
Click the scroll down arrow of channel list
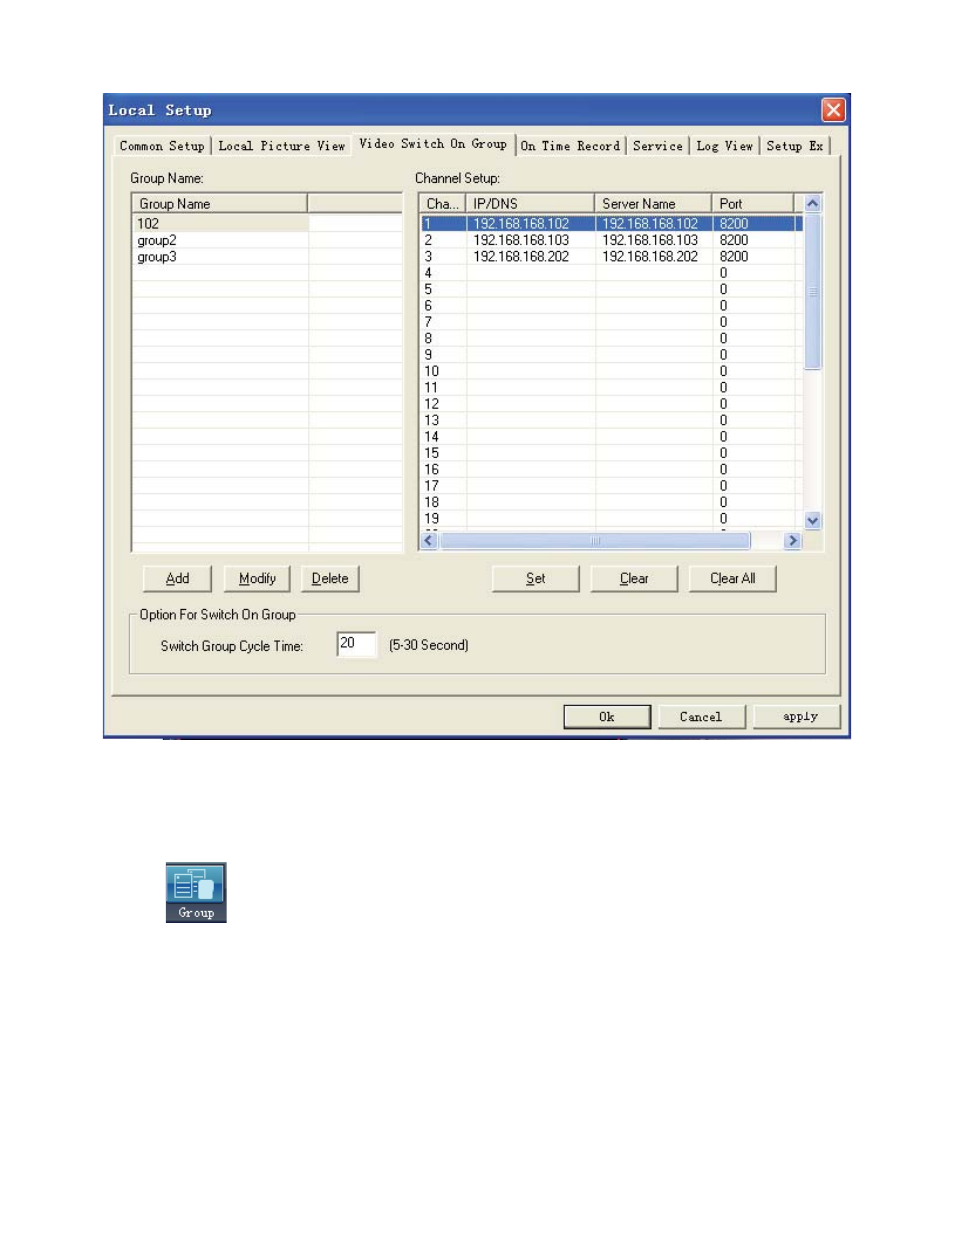(813, 520)
